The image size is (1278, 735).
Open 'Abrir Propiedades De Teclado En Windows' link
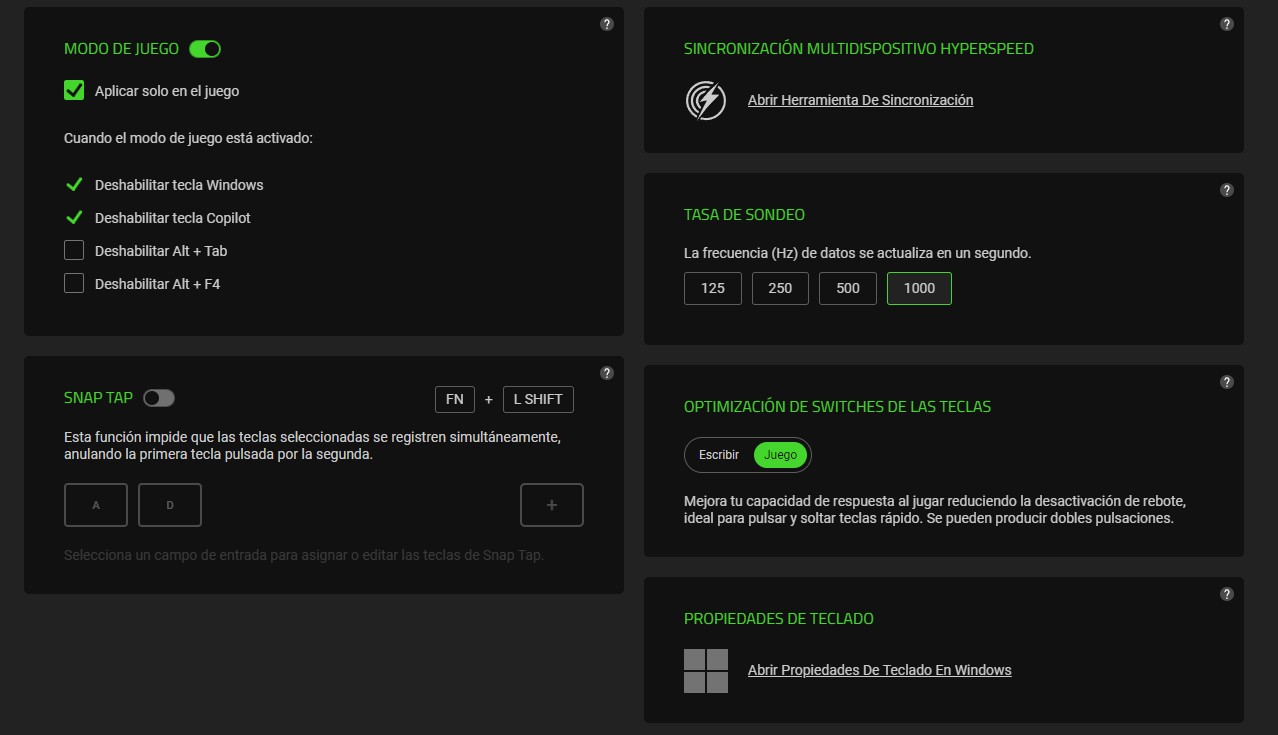[879, 670]
